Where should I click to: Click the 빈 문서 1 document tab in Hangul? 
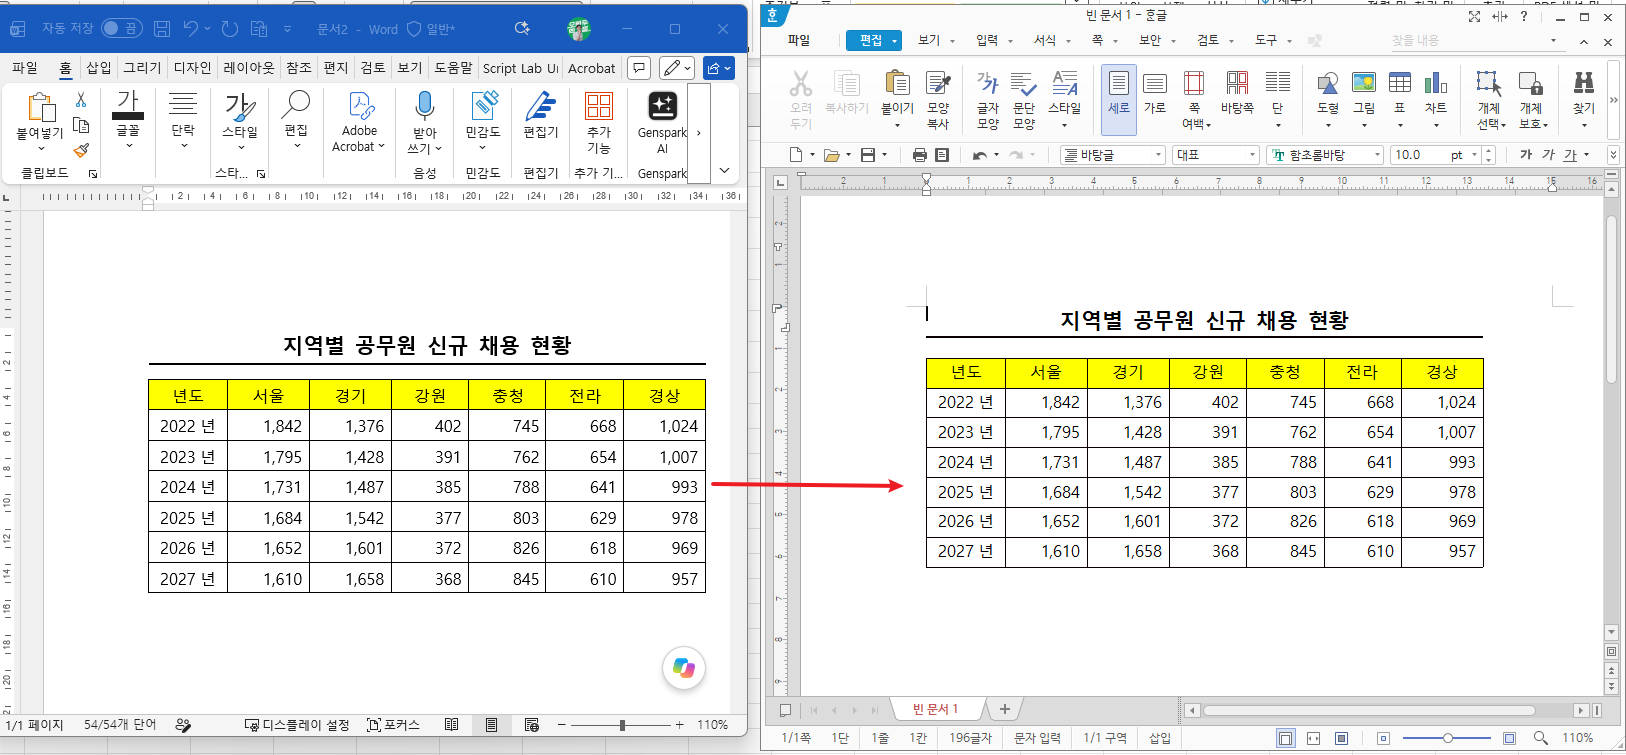click(x=935, y=709)
